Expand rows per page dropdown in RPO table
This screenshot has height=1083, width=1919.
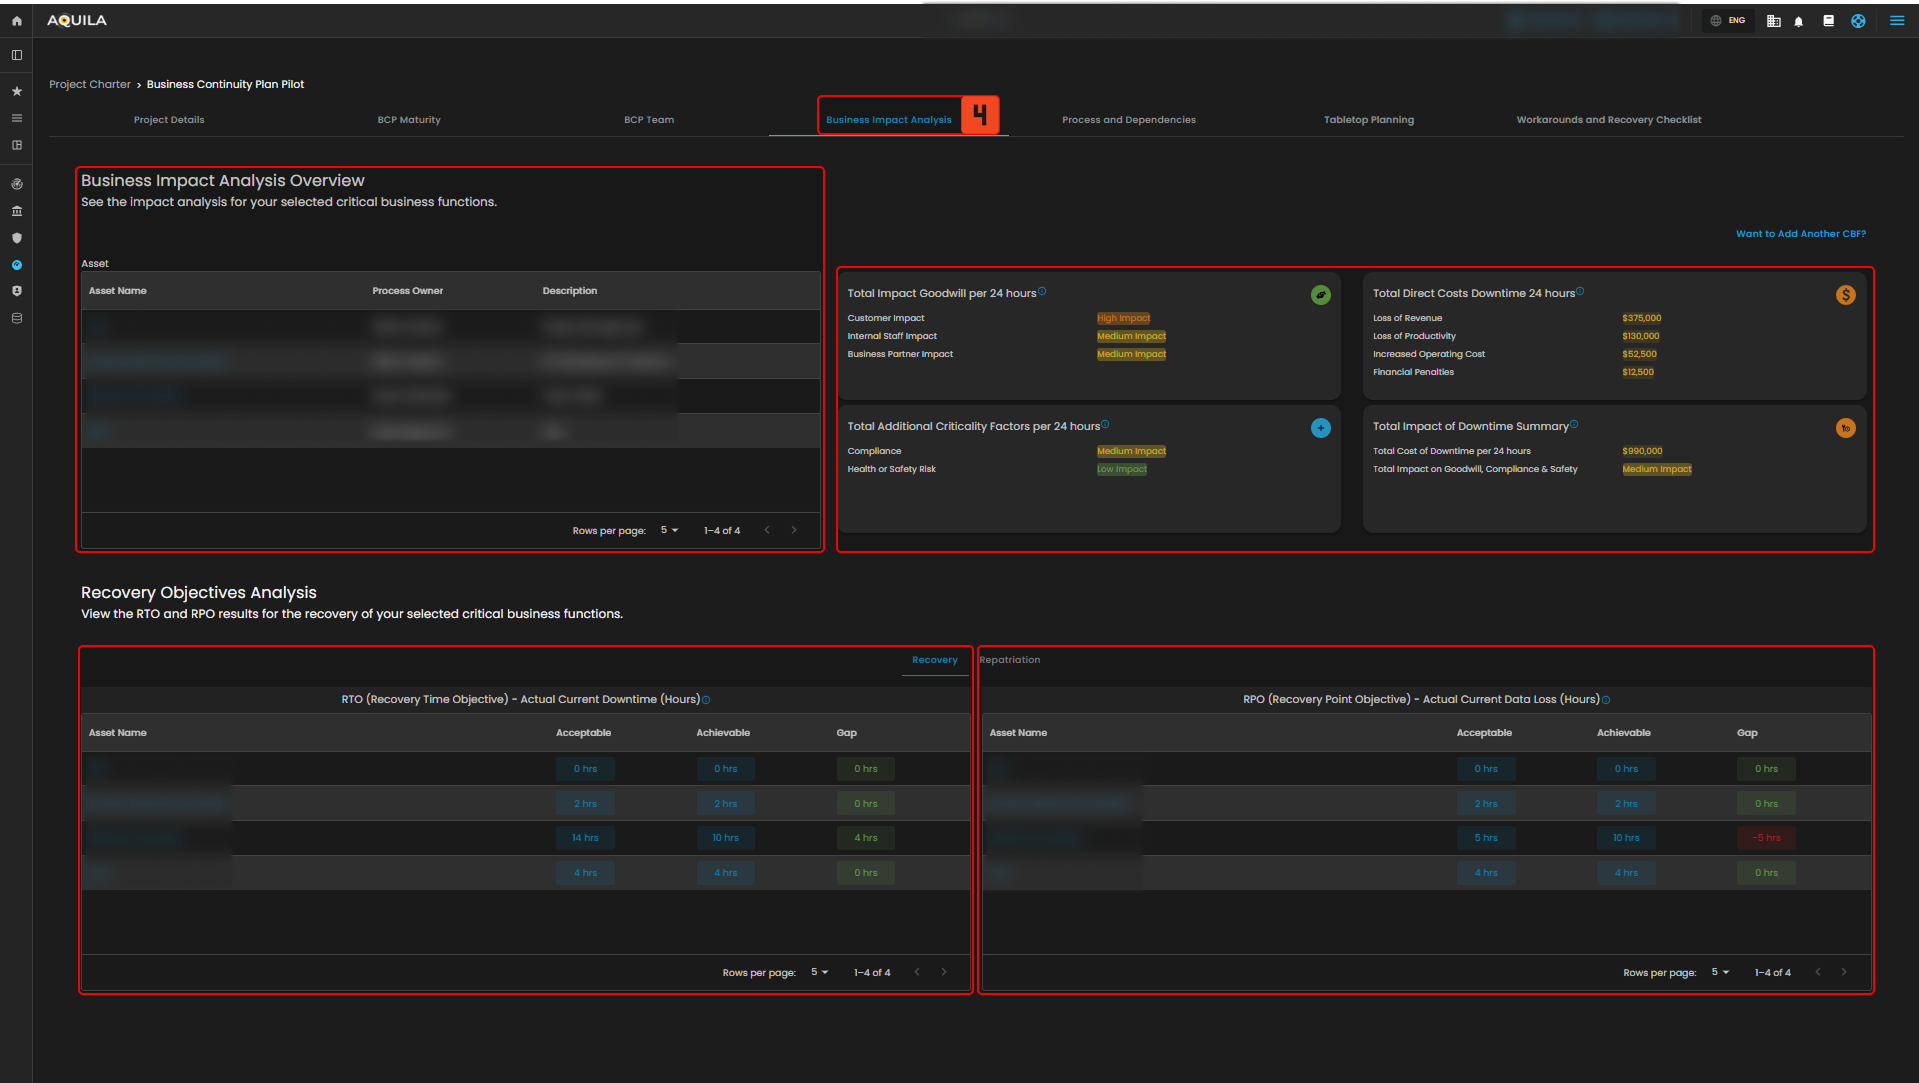[x=1720, y=972]
